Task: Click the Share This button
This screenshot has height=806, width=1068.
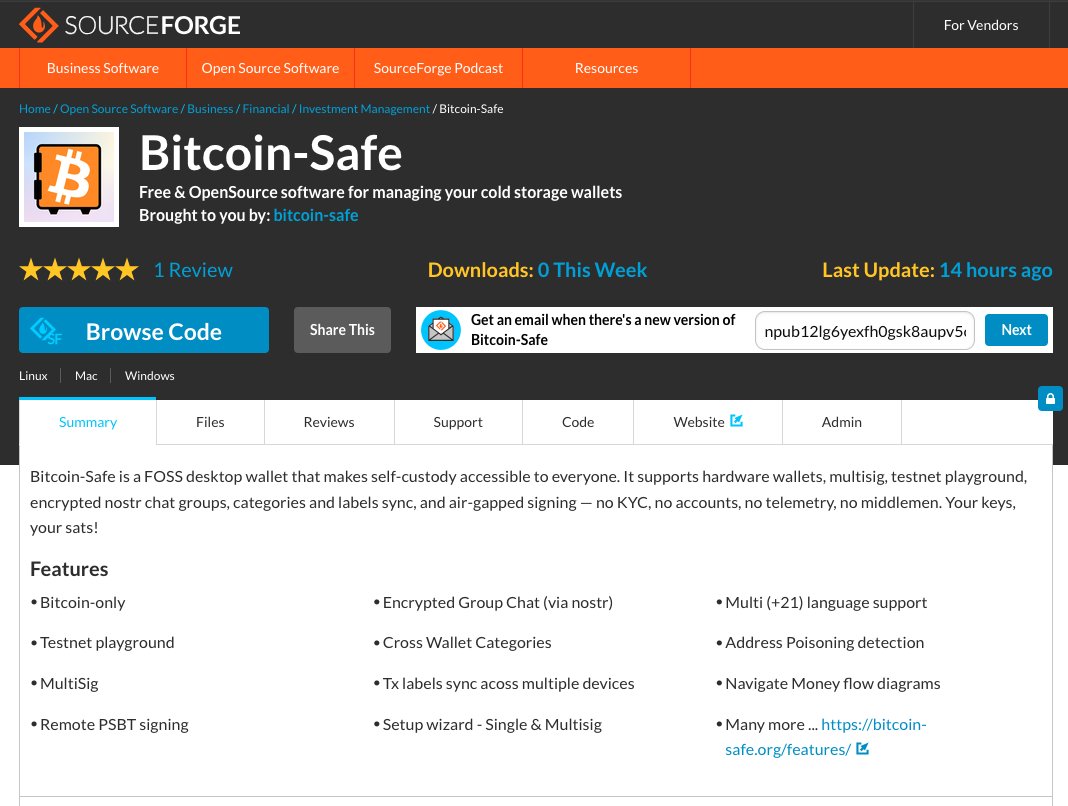Action: [342, 330]
